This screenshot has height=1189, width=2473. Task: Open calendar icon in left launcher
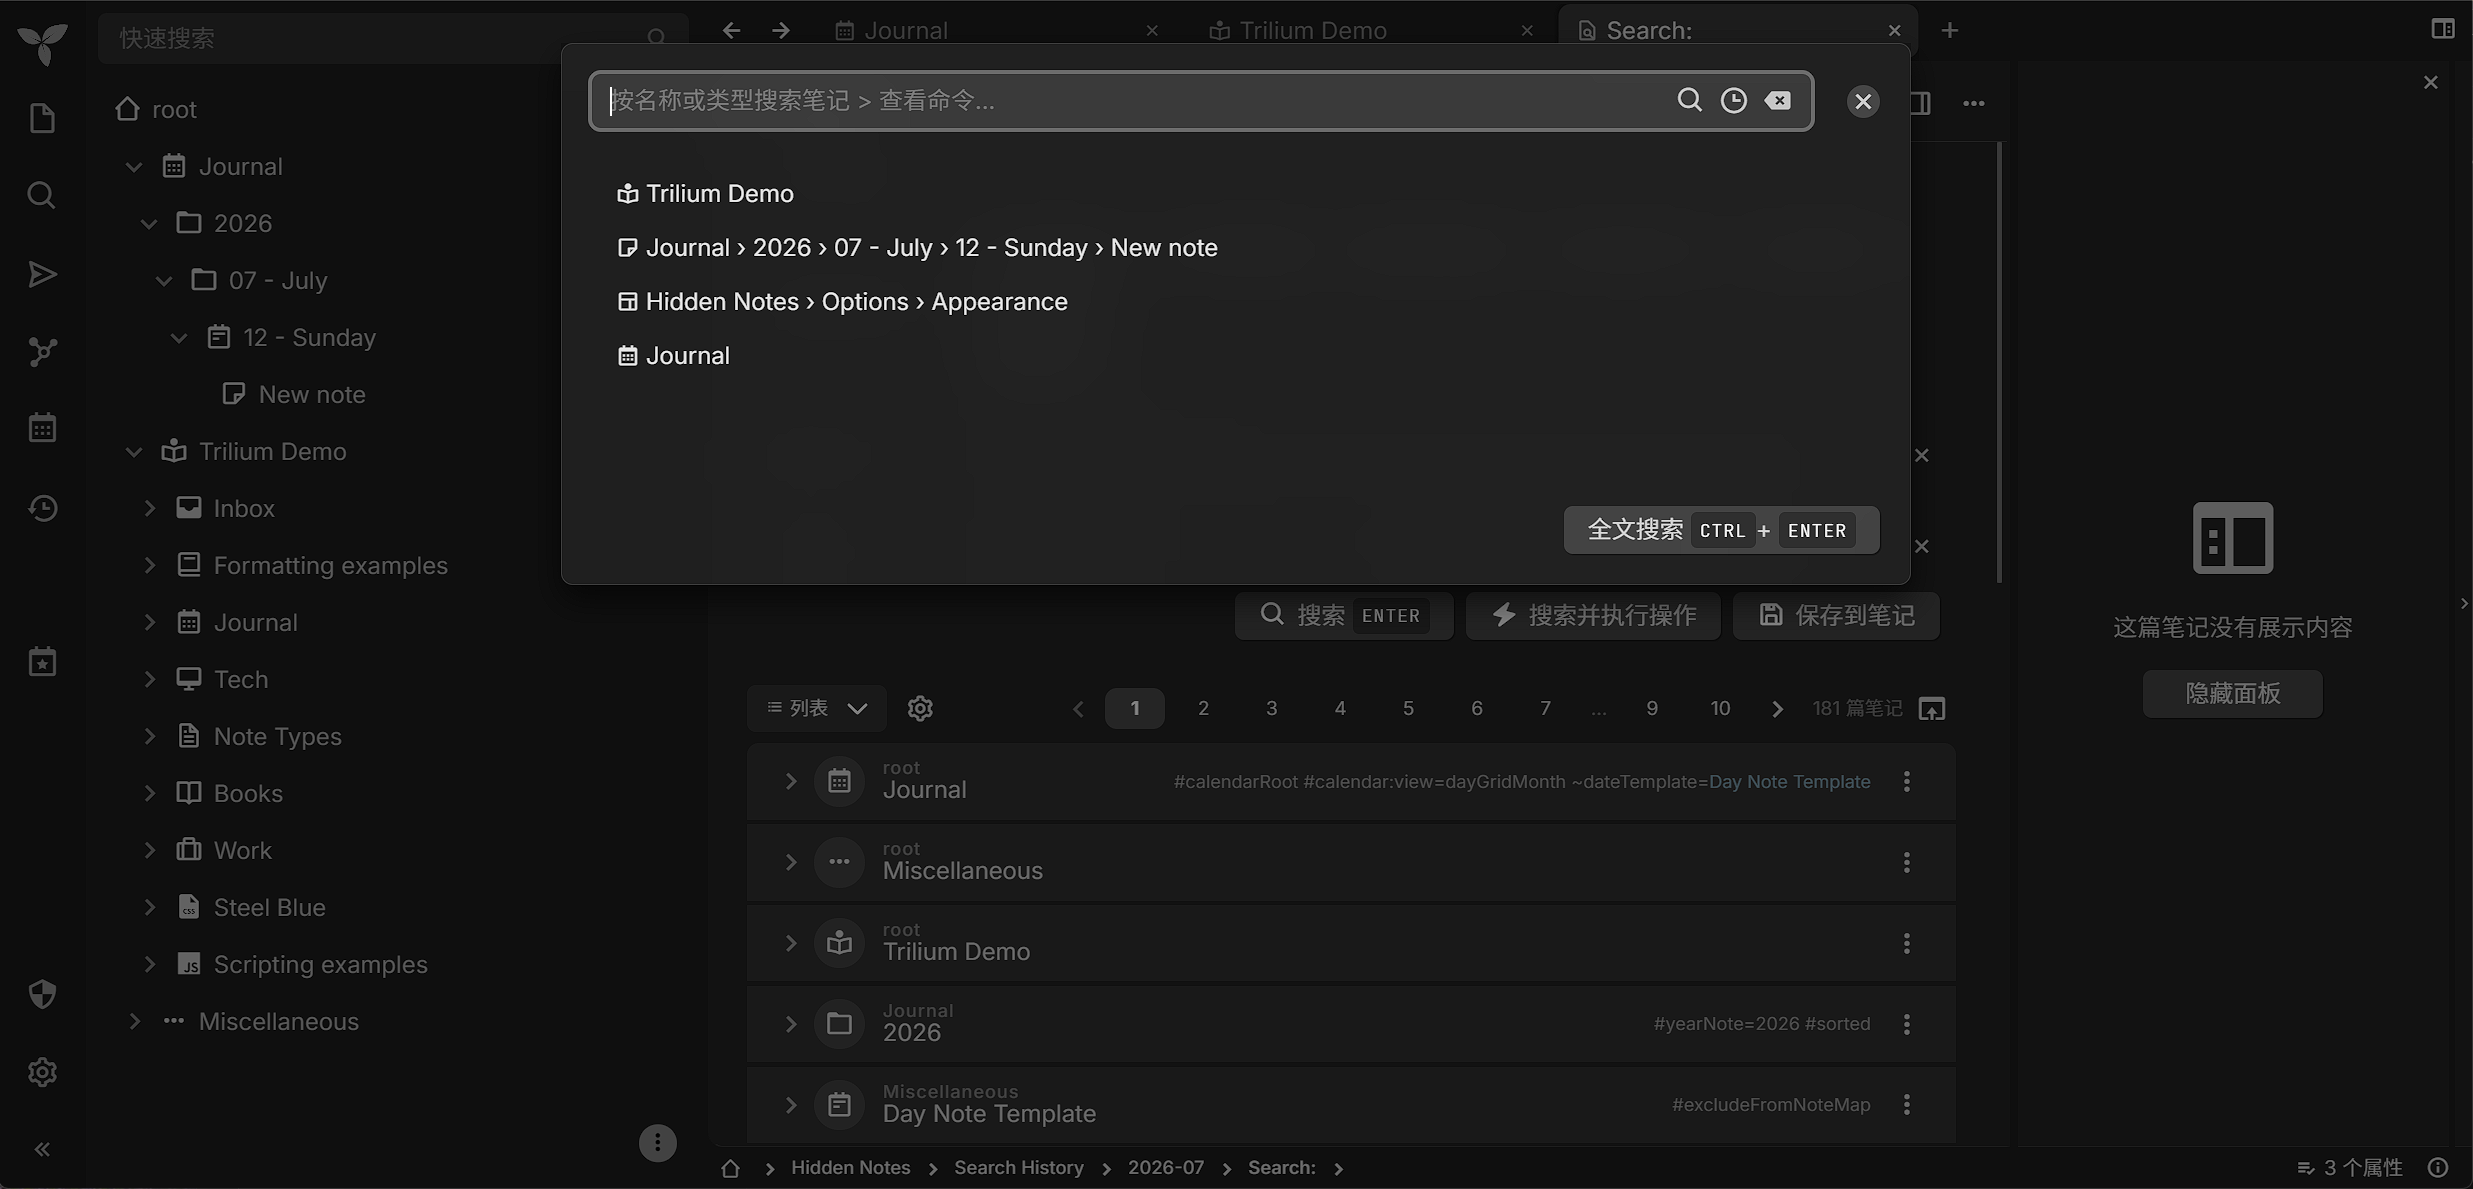42,429
